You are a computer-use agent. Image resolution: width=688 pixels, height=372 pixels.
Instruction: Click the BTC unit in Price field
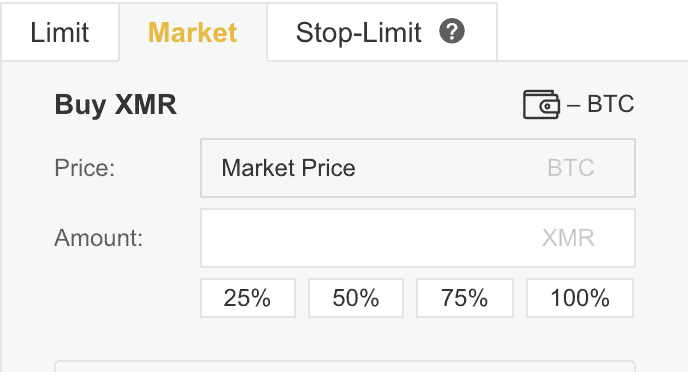point(571,168)
